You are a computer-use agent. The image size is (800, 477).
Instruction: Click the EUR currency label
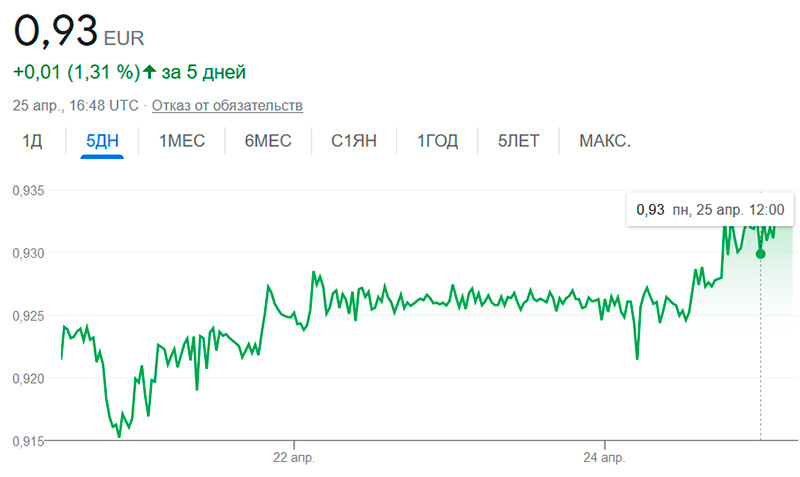pyautogui.click(x=124, y=39)
